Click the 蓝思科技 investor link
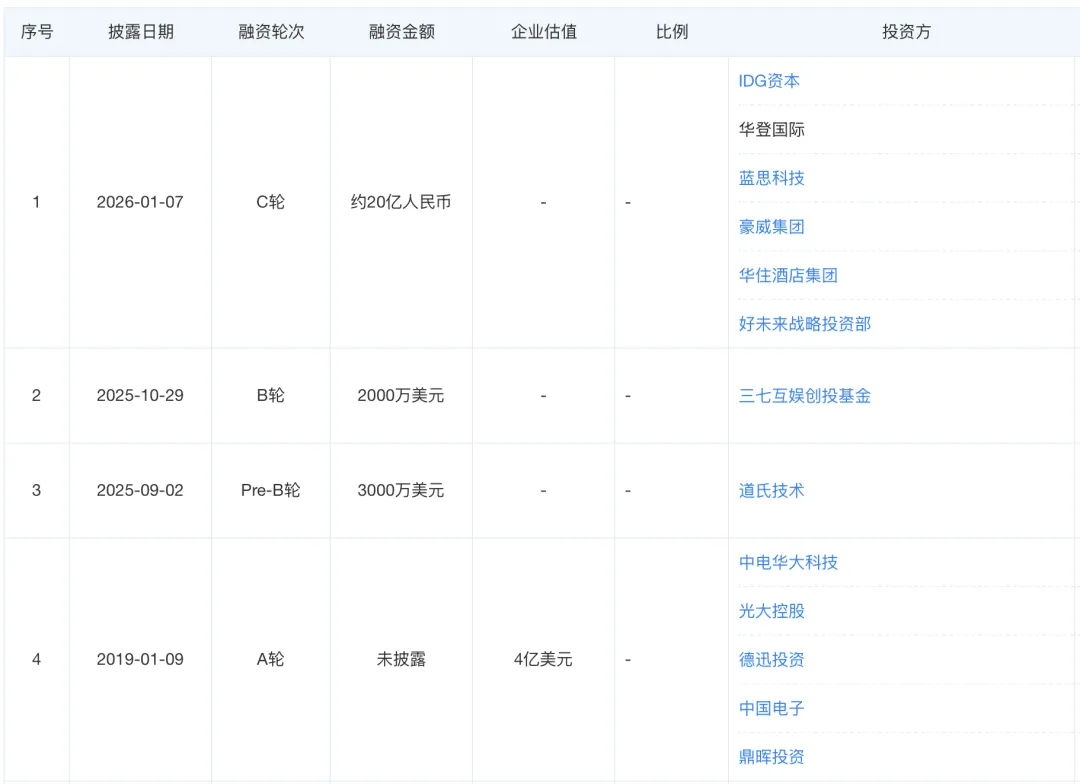 click(771, 178)
